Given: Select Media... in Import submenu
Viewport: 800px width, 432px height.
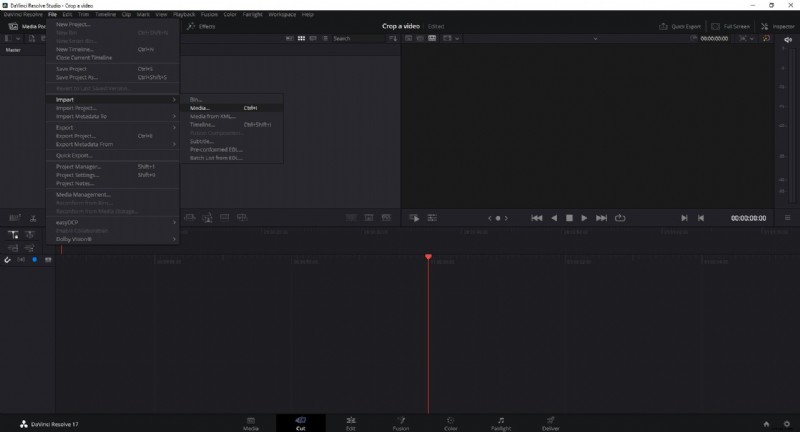Looking at the screenshot, I should (232, 108).
